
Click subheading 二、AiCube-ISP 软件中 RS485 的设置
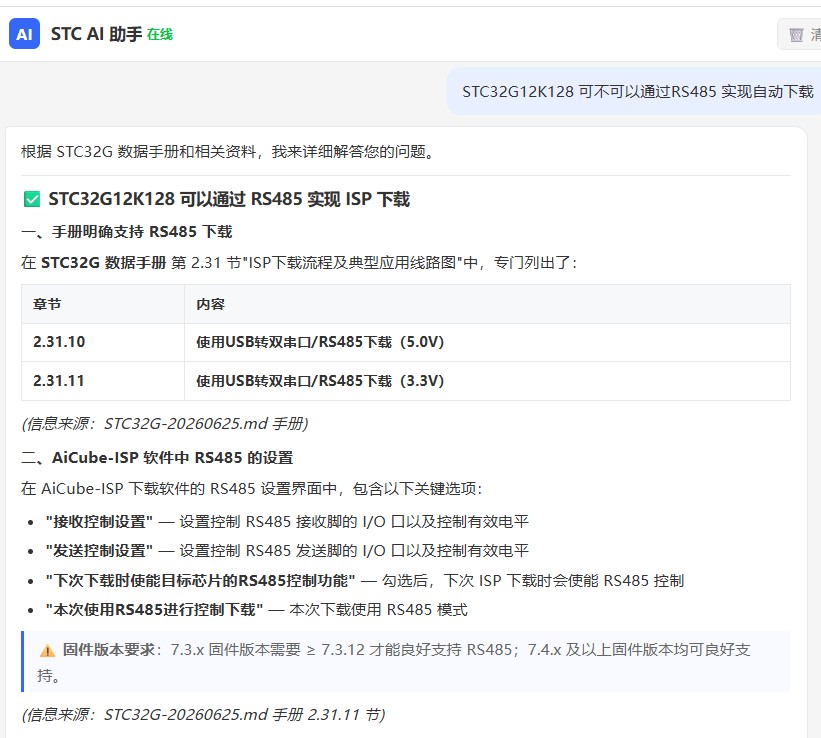pyautogui.click(x=157, y=458)
